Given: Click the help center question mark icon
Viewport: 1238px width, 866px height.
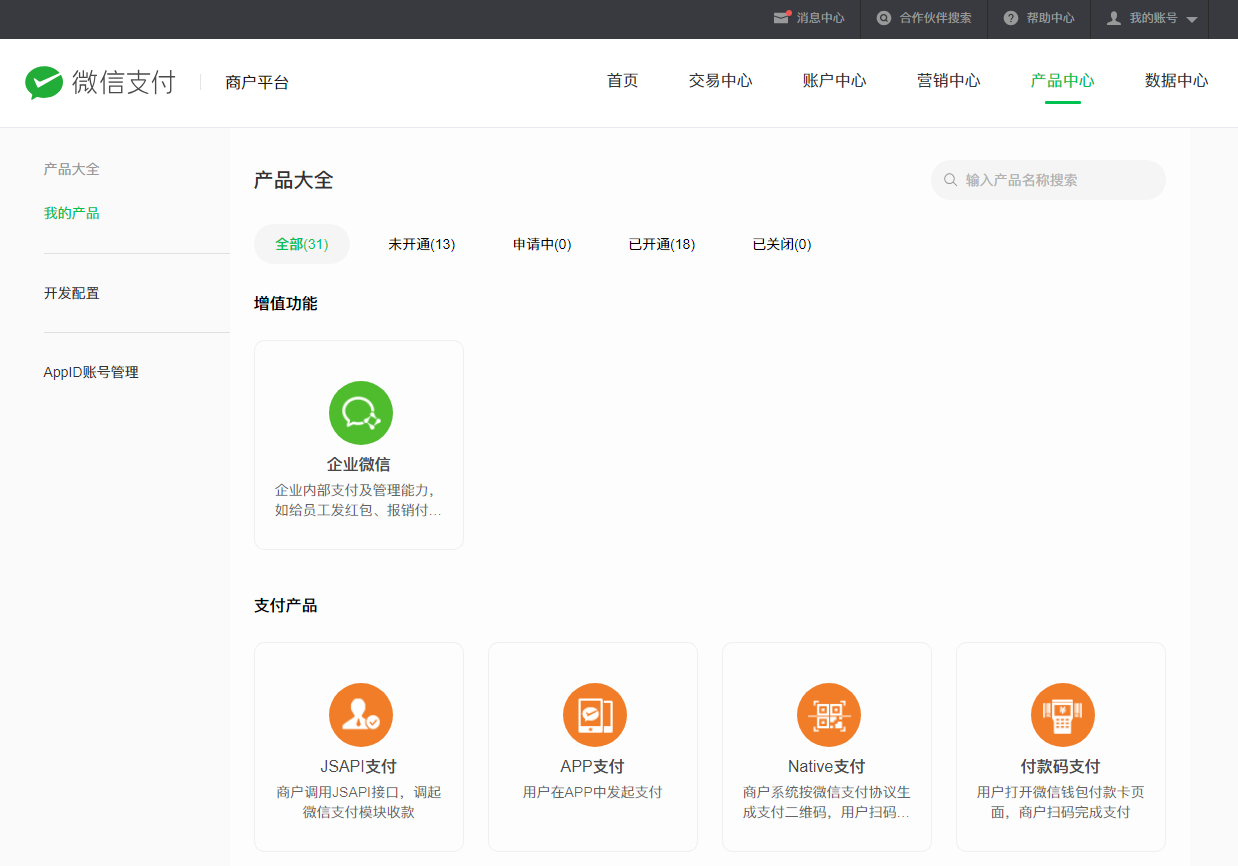Looking at the screenshot, I should [x=1011, y=18].
